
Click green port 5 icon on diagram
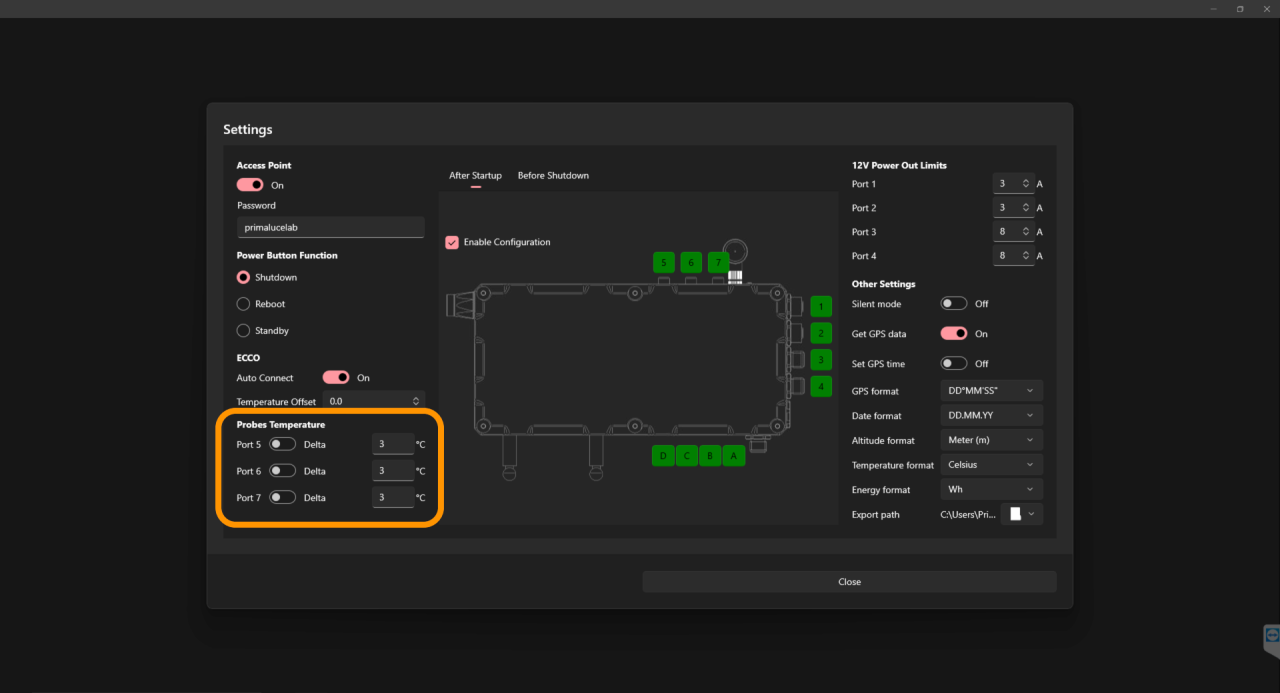[664, 263]
